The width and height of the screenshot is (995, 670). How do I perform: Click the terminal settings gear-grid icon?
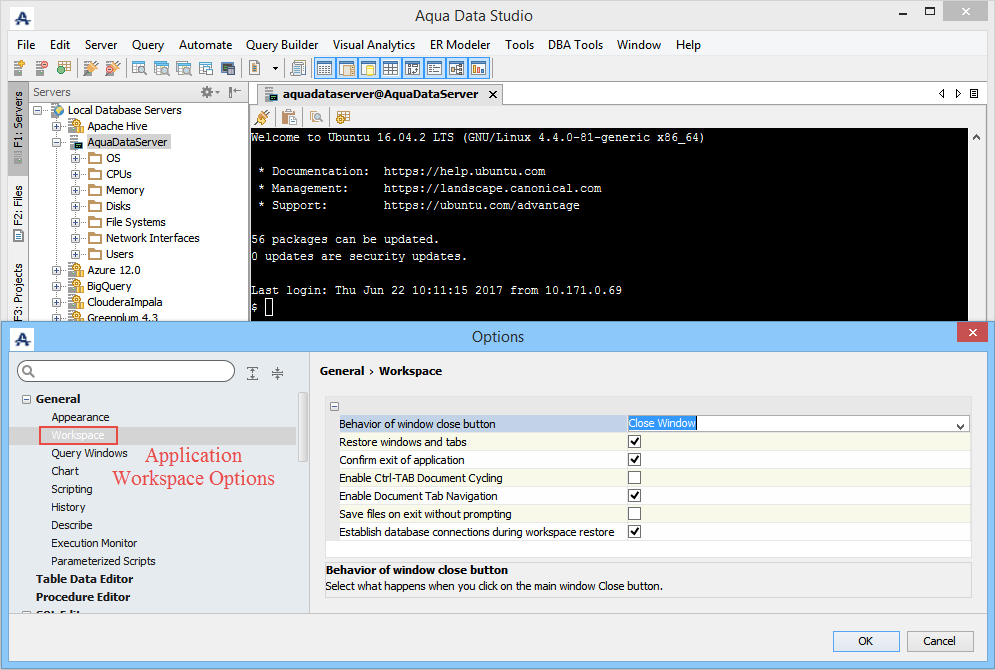(343, 117)
